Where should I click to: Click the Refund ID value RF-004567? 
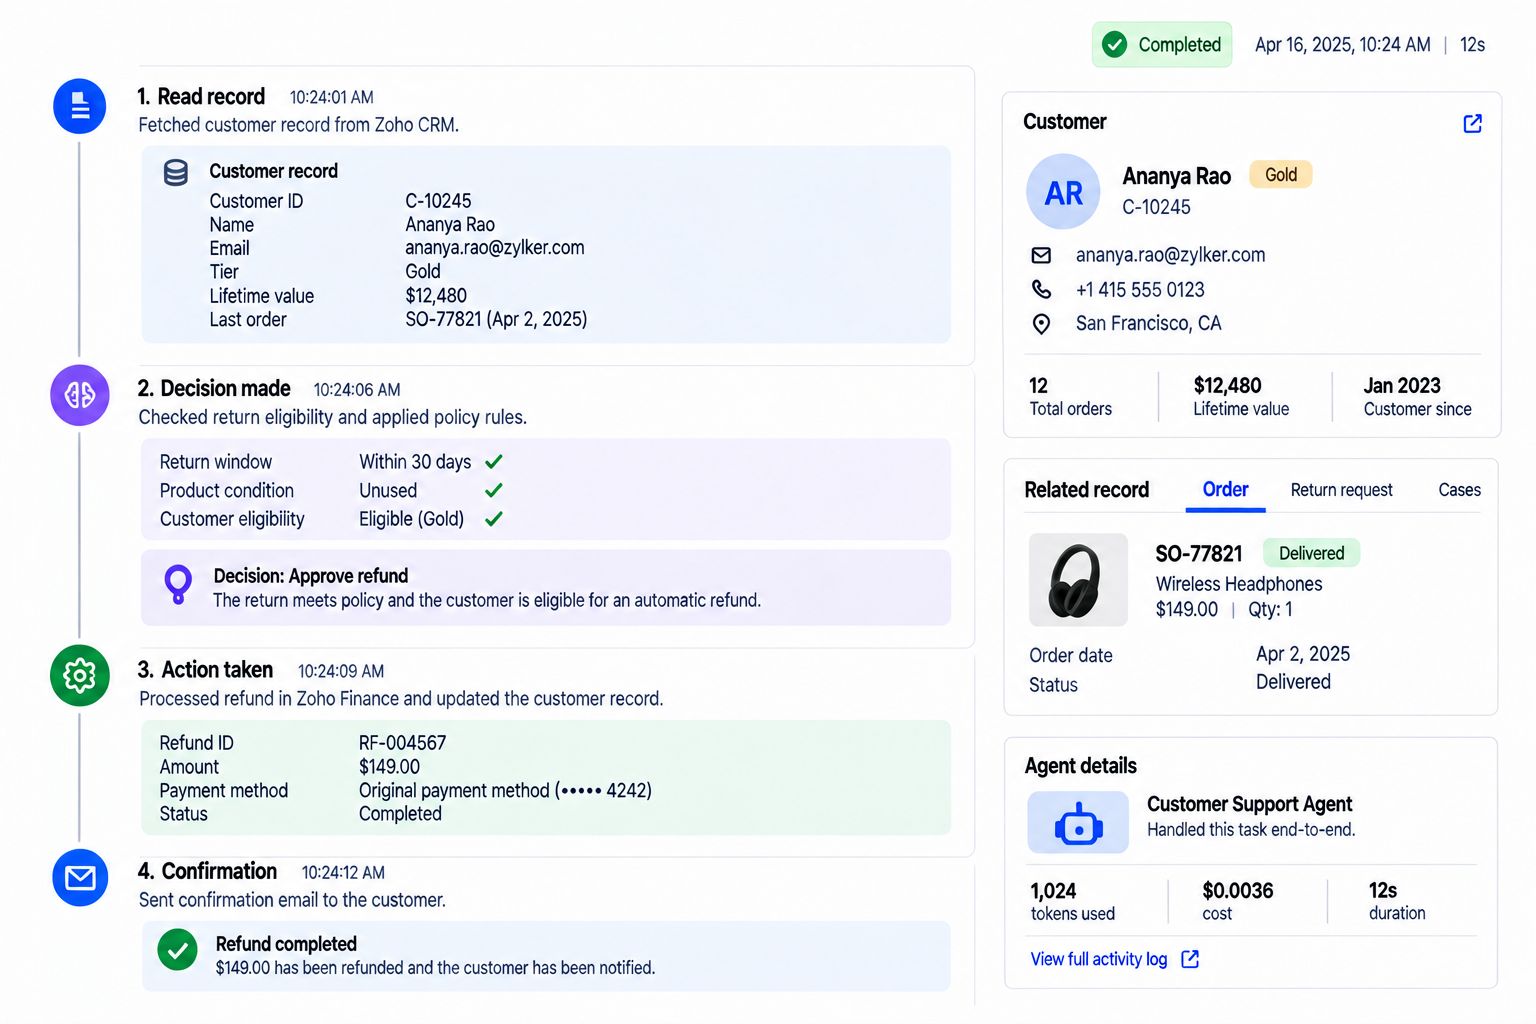pyautogui.click(x=402, y=743)
